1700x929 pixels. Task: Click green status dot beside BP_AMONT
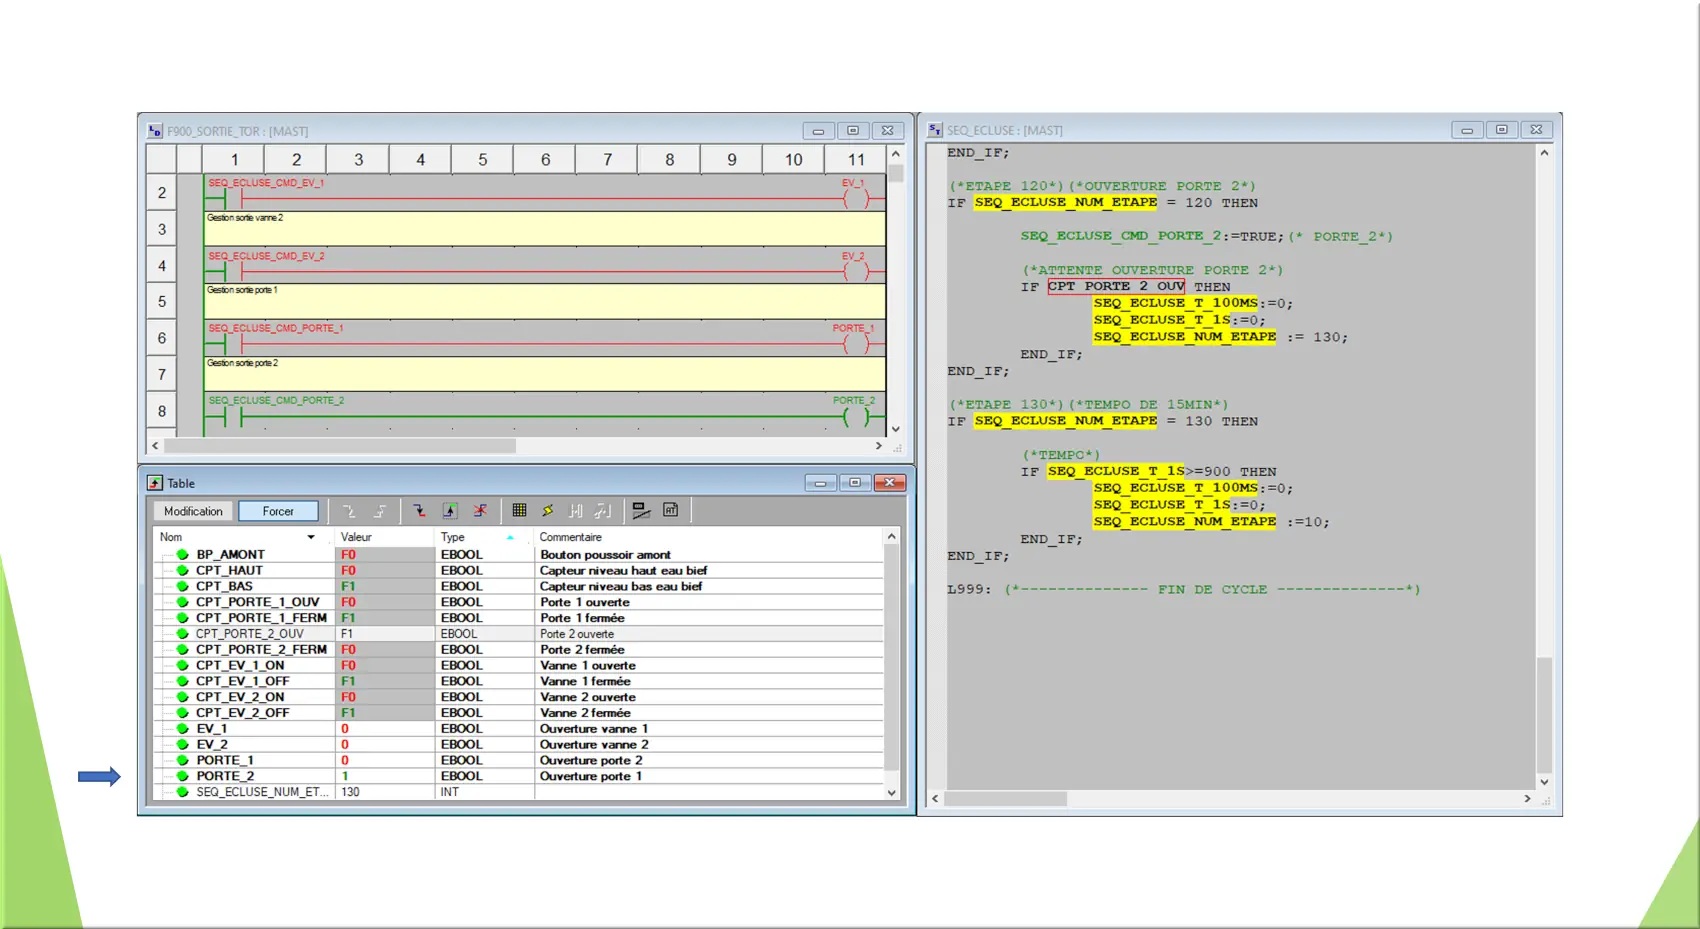click(182, 554)
